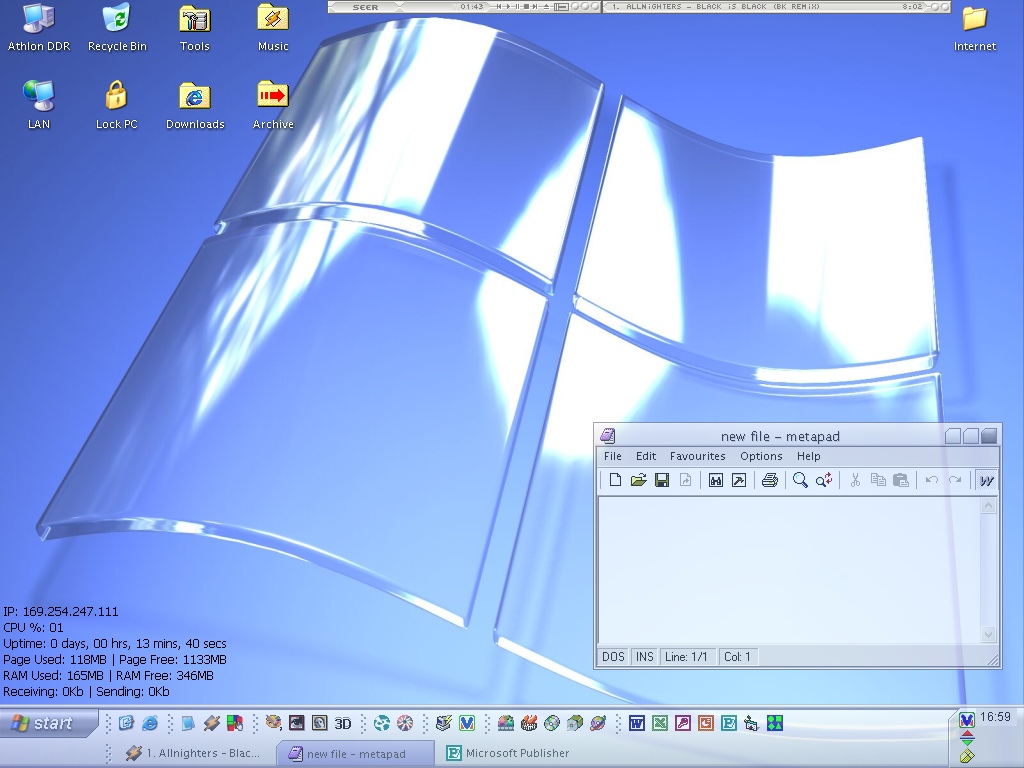Expand the Help menu
The width and height of the screenshot is (1024, 768).
[808, 456]
